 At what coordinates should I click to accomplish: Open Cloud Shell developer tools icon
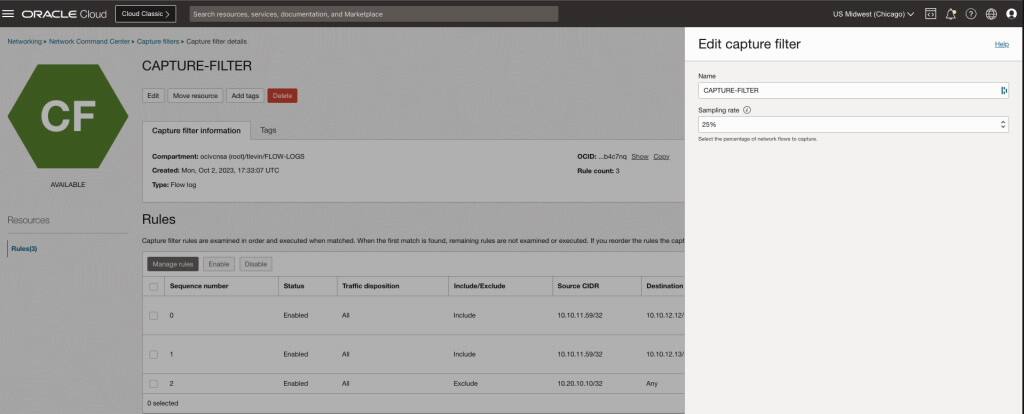[x=931, y=14]
